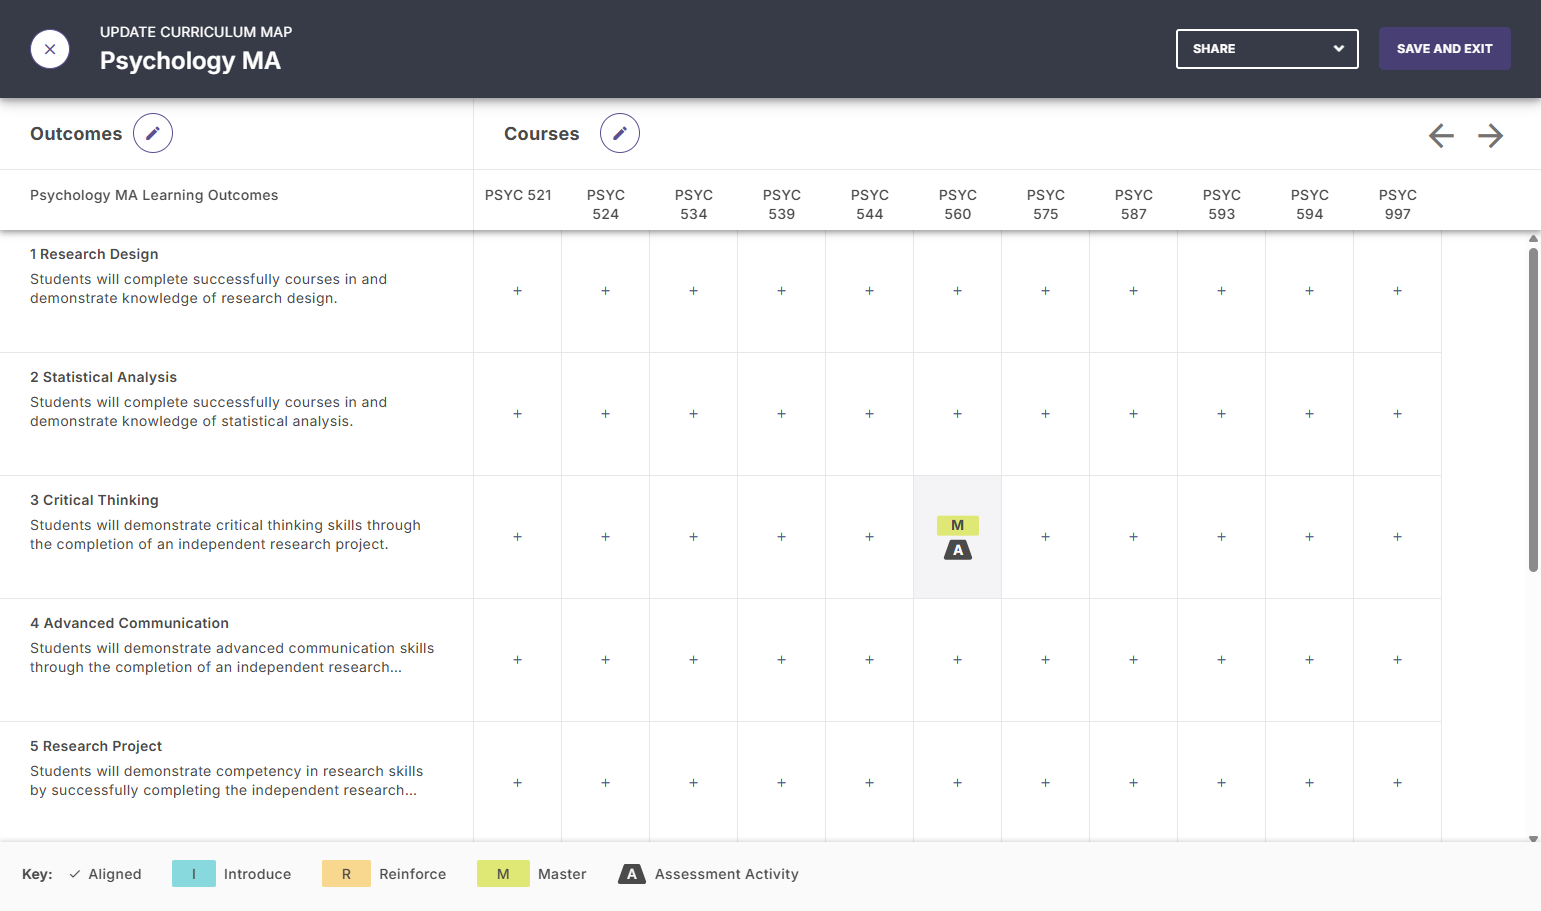Add alignment for Research Project under PSYC 997
1541x911 pixels.
[1398, 783]
